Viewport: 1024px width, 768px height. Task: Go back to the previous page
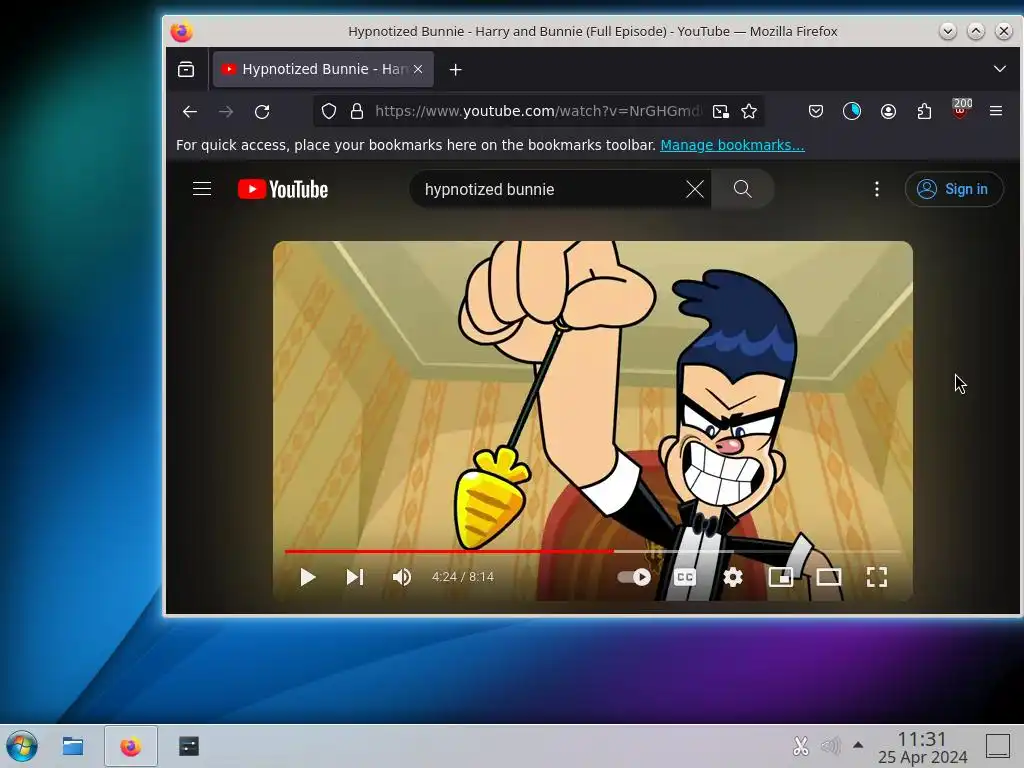point(190,112)
